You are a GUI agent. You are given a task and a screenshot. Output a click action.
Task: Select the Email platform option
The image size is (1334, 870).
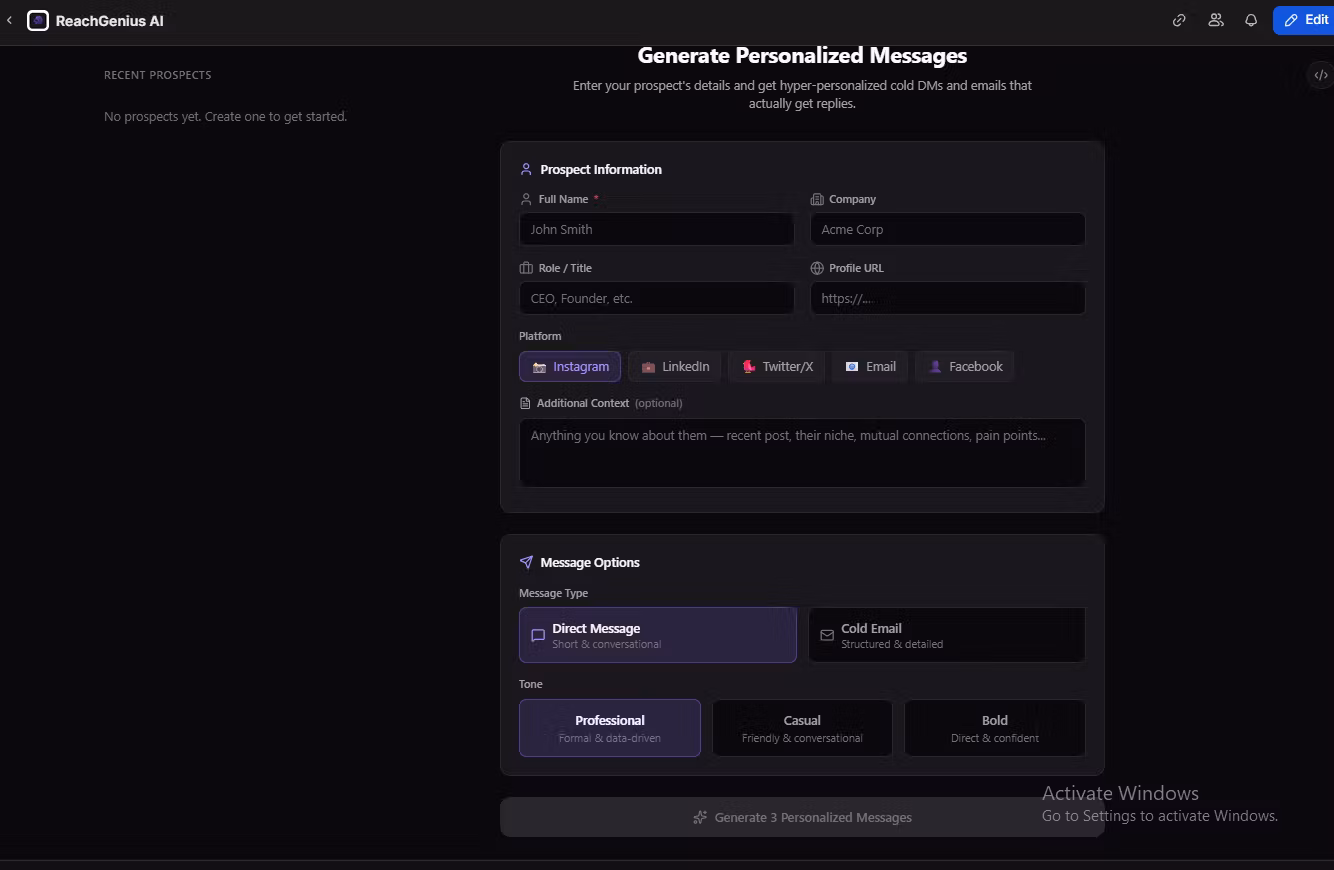point(870,367)
